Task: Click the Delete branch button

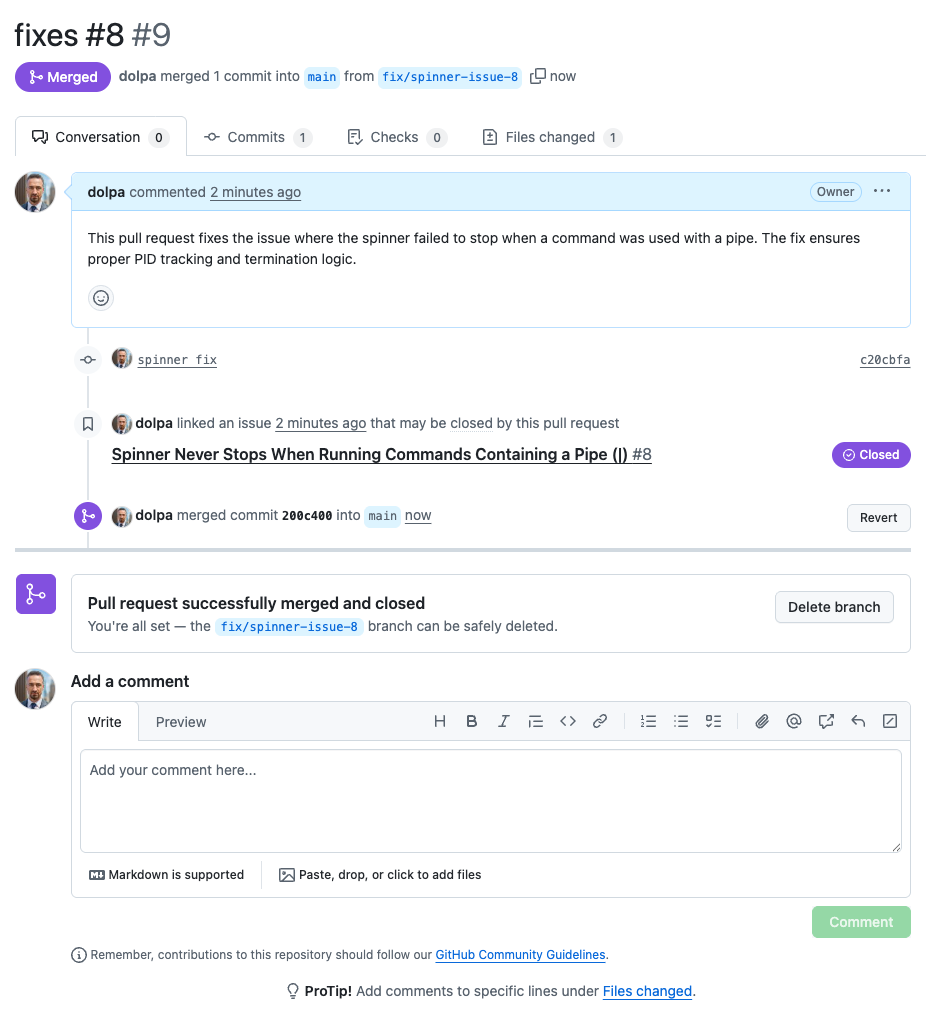Action: (x=834, y=607)
